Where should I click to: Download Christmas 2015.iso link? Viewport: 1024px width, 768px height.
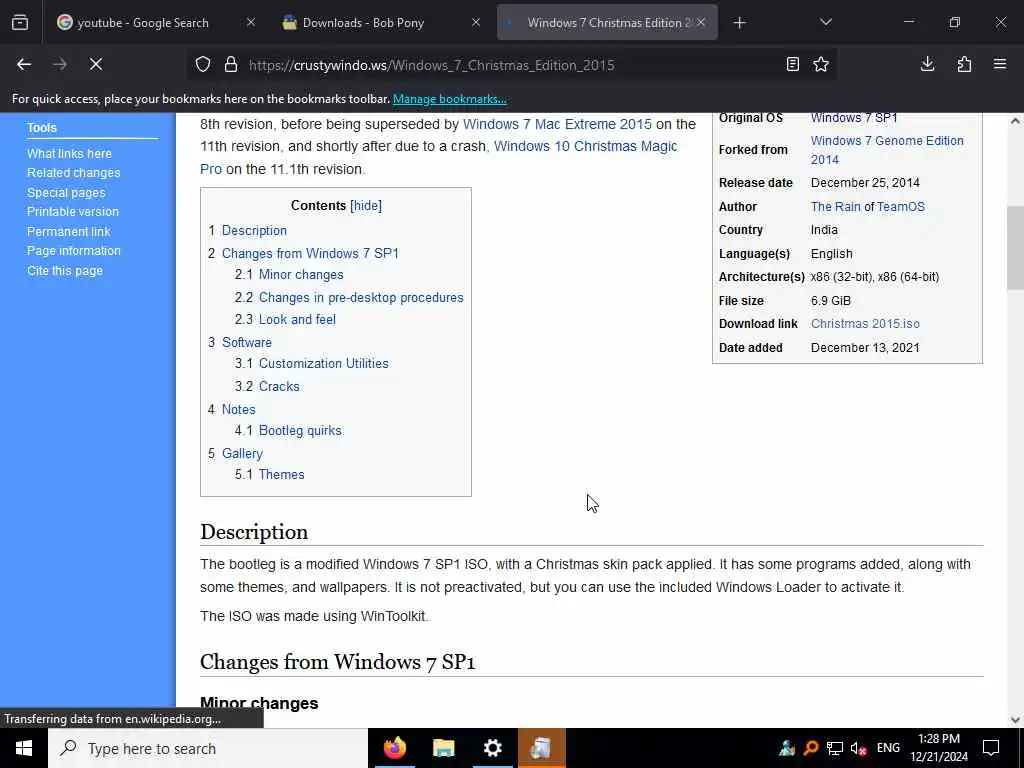[865, 324]
